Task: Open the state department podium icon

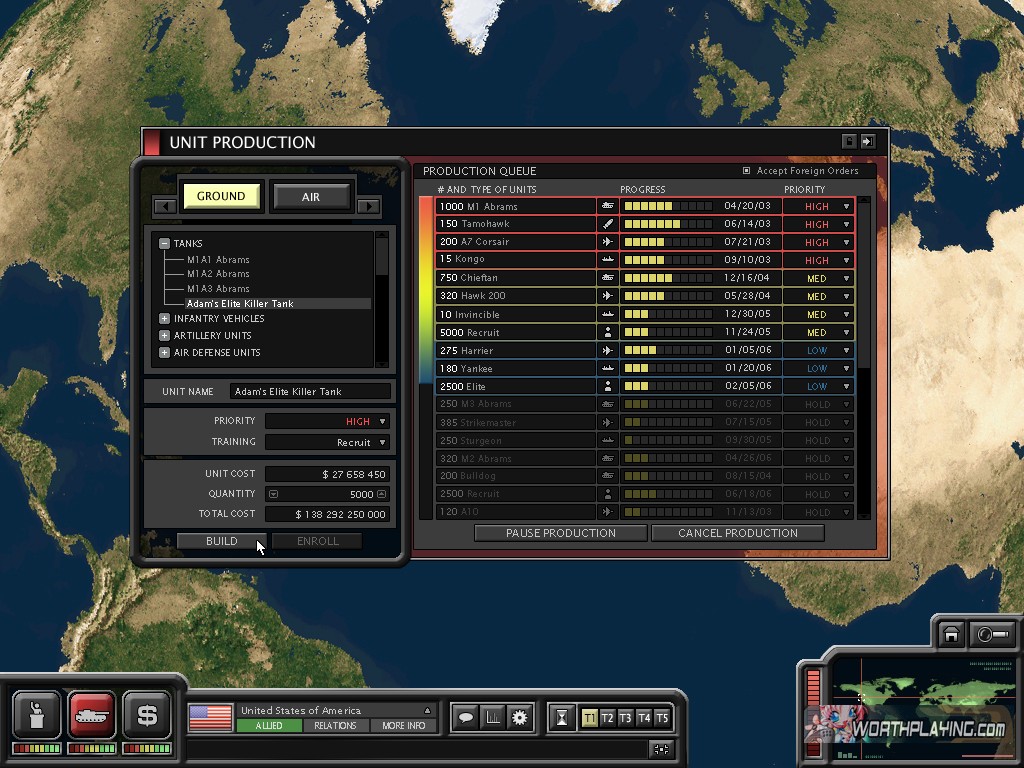Action: pos(37,715)
